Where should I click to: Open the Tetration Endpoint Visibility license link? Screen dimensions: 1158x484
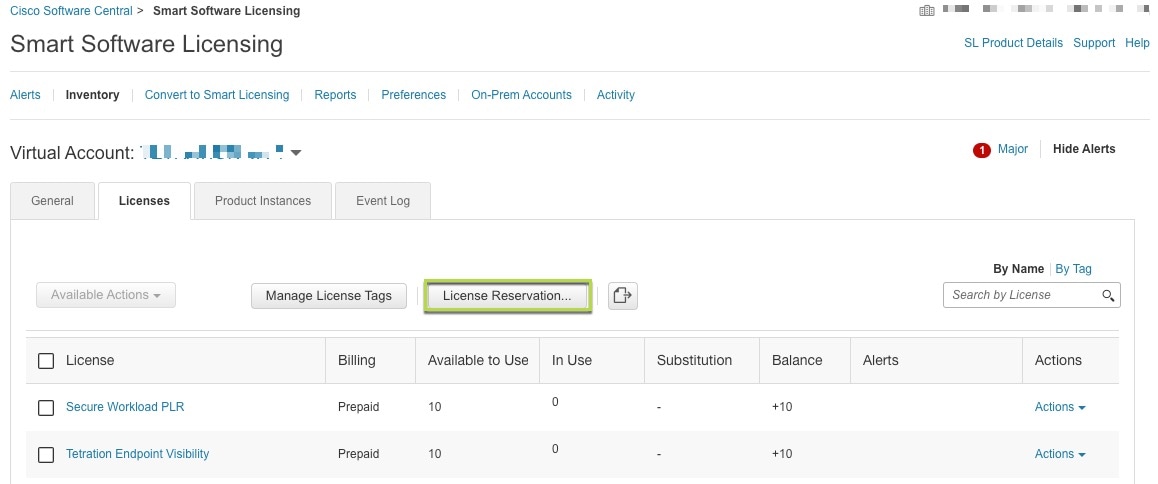point(137,454)
